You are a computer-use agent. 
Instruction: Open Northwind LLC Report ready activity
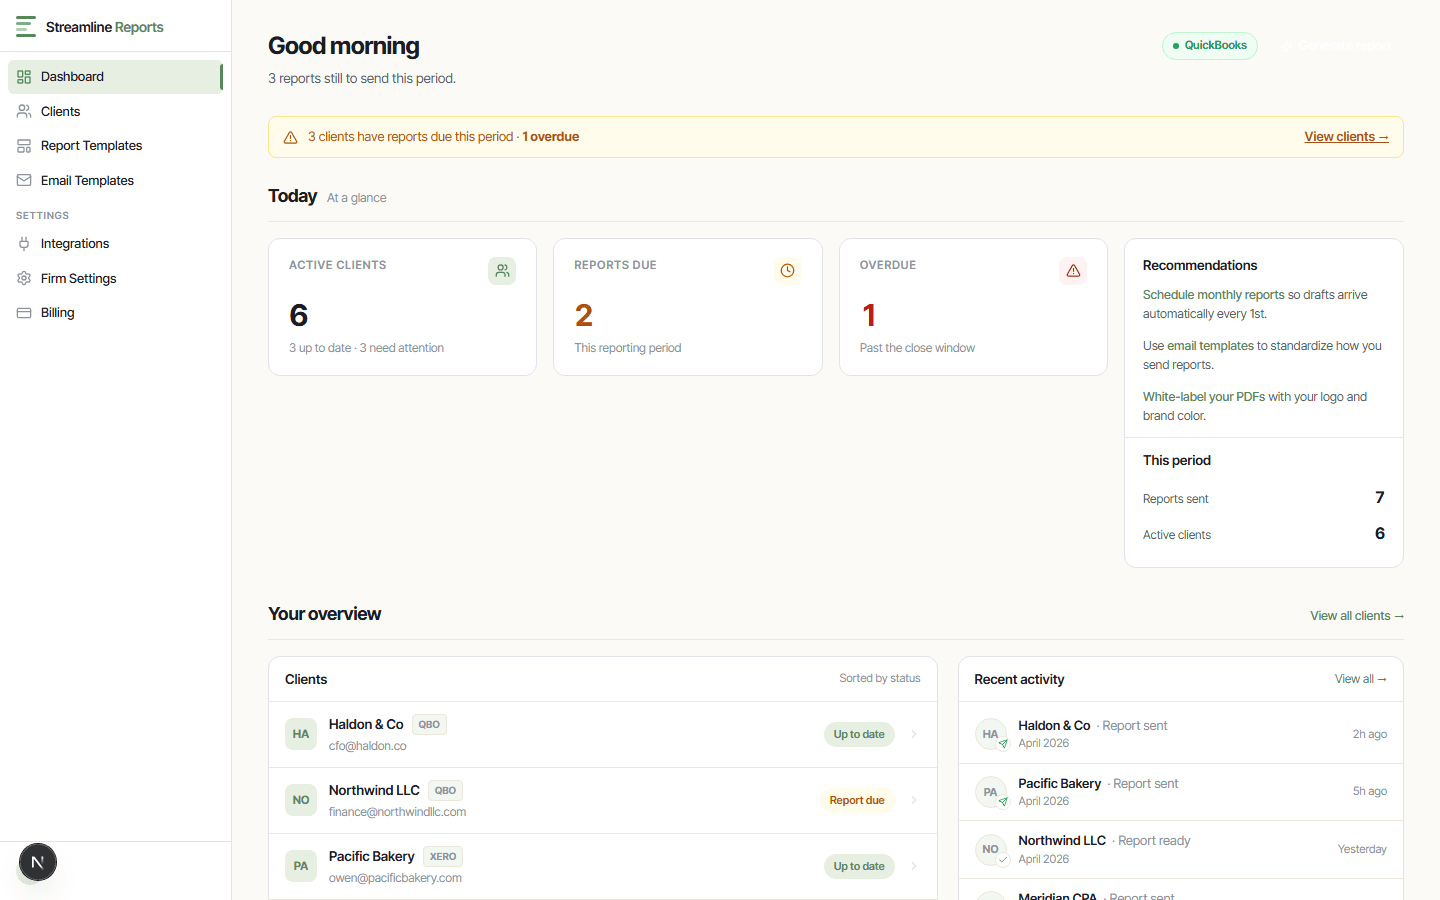pyautogui.click(x=1181, y=850)
